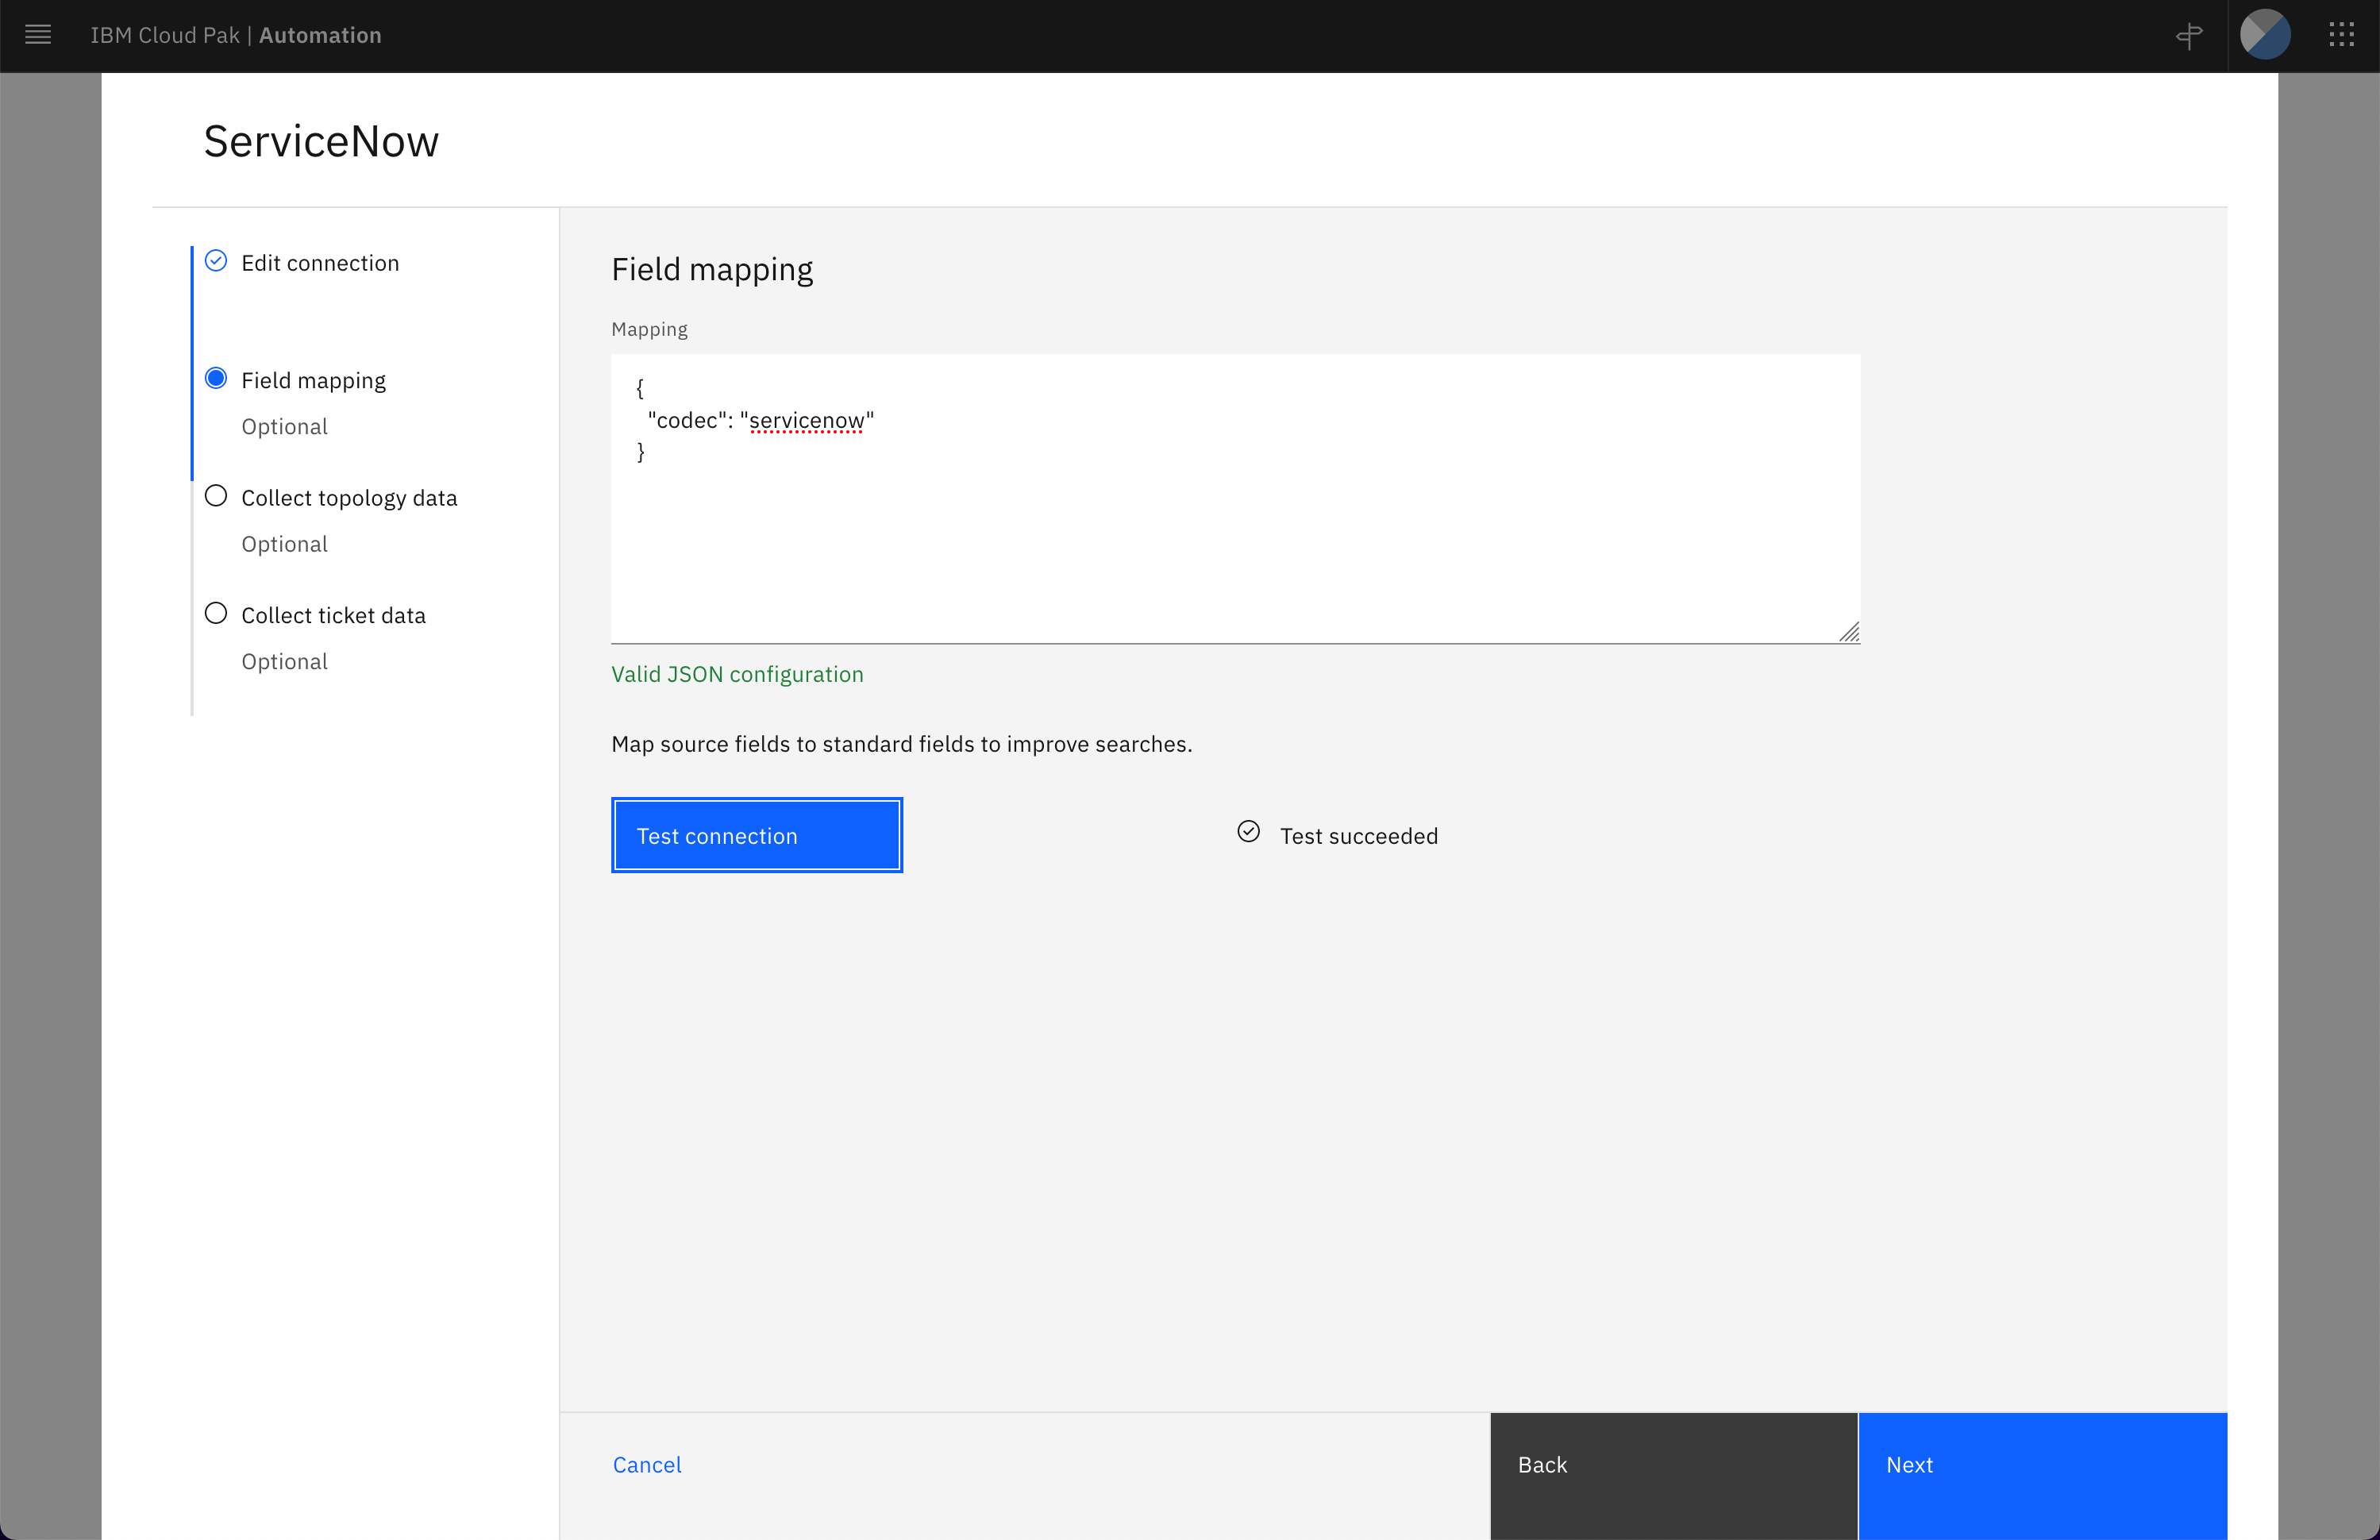Select the Collect ticket data step
This screenshot has height=1540, width=2380.
point(333,616)
